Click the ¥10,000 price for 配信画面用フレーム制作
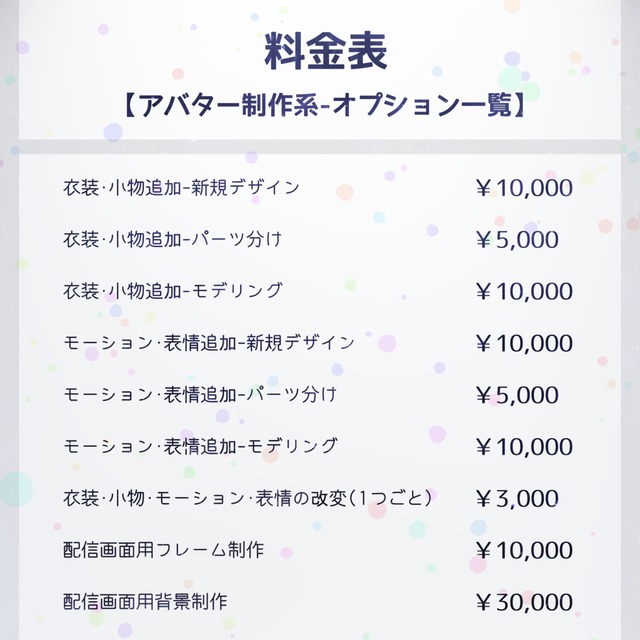The width and height of the screenshot is (640, 640). [524, 550]
